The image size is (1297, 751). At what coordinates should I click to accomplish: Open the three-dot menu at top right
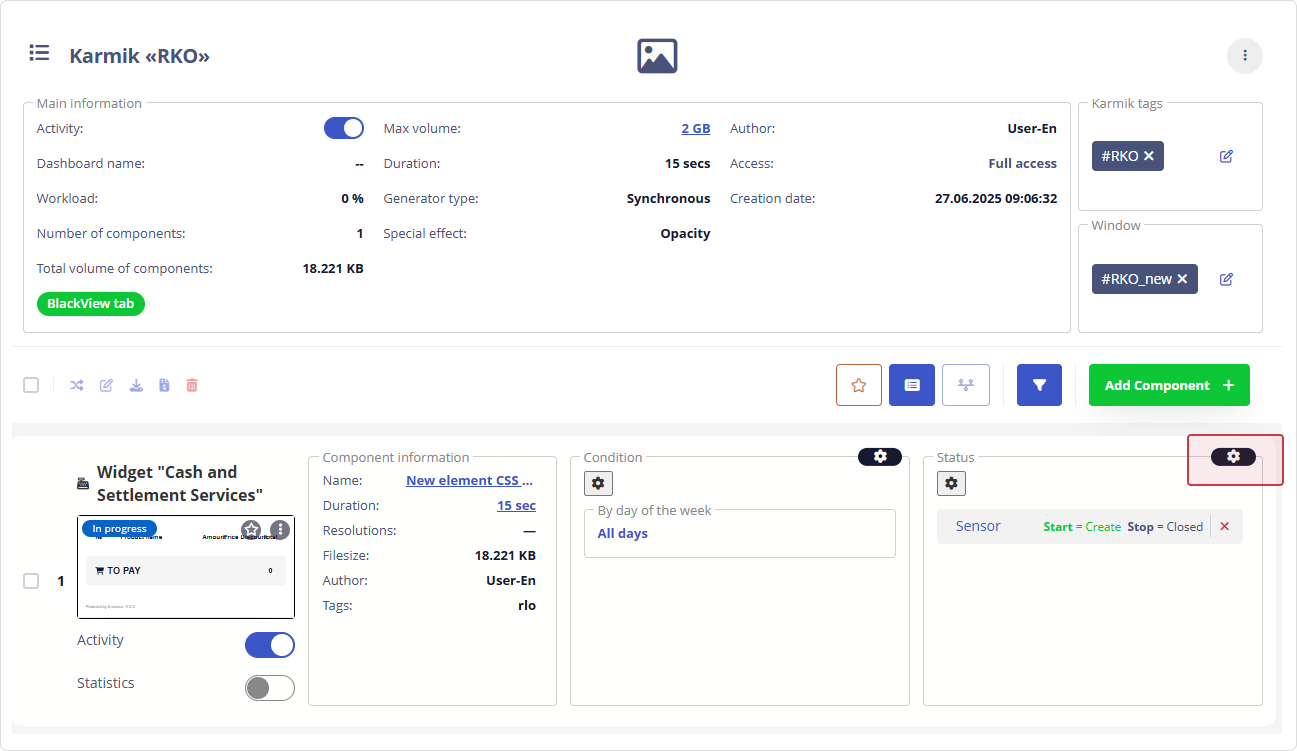[x=1245, y=56]
